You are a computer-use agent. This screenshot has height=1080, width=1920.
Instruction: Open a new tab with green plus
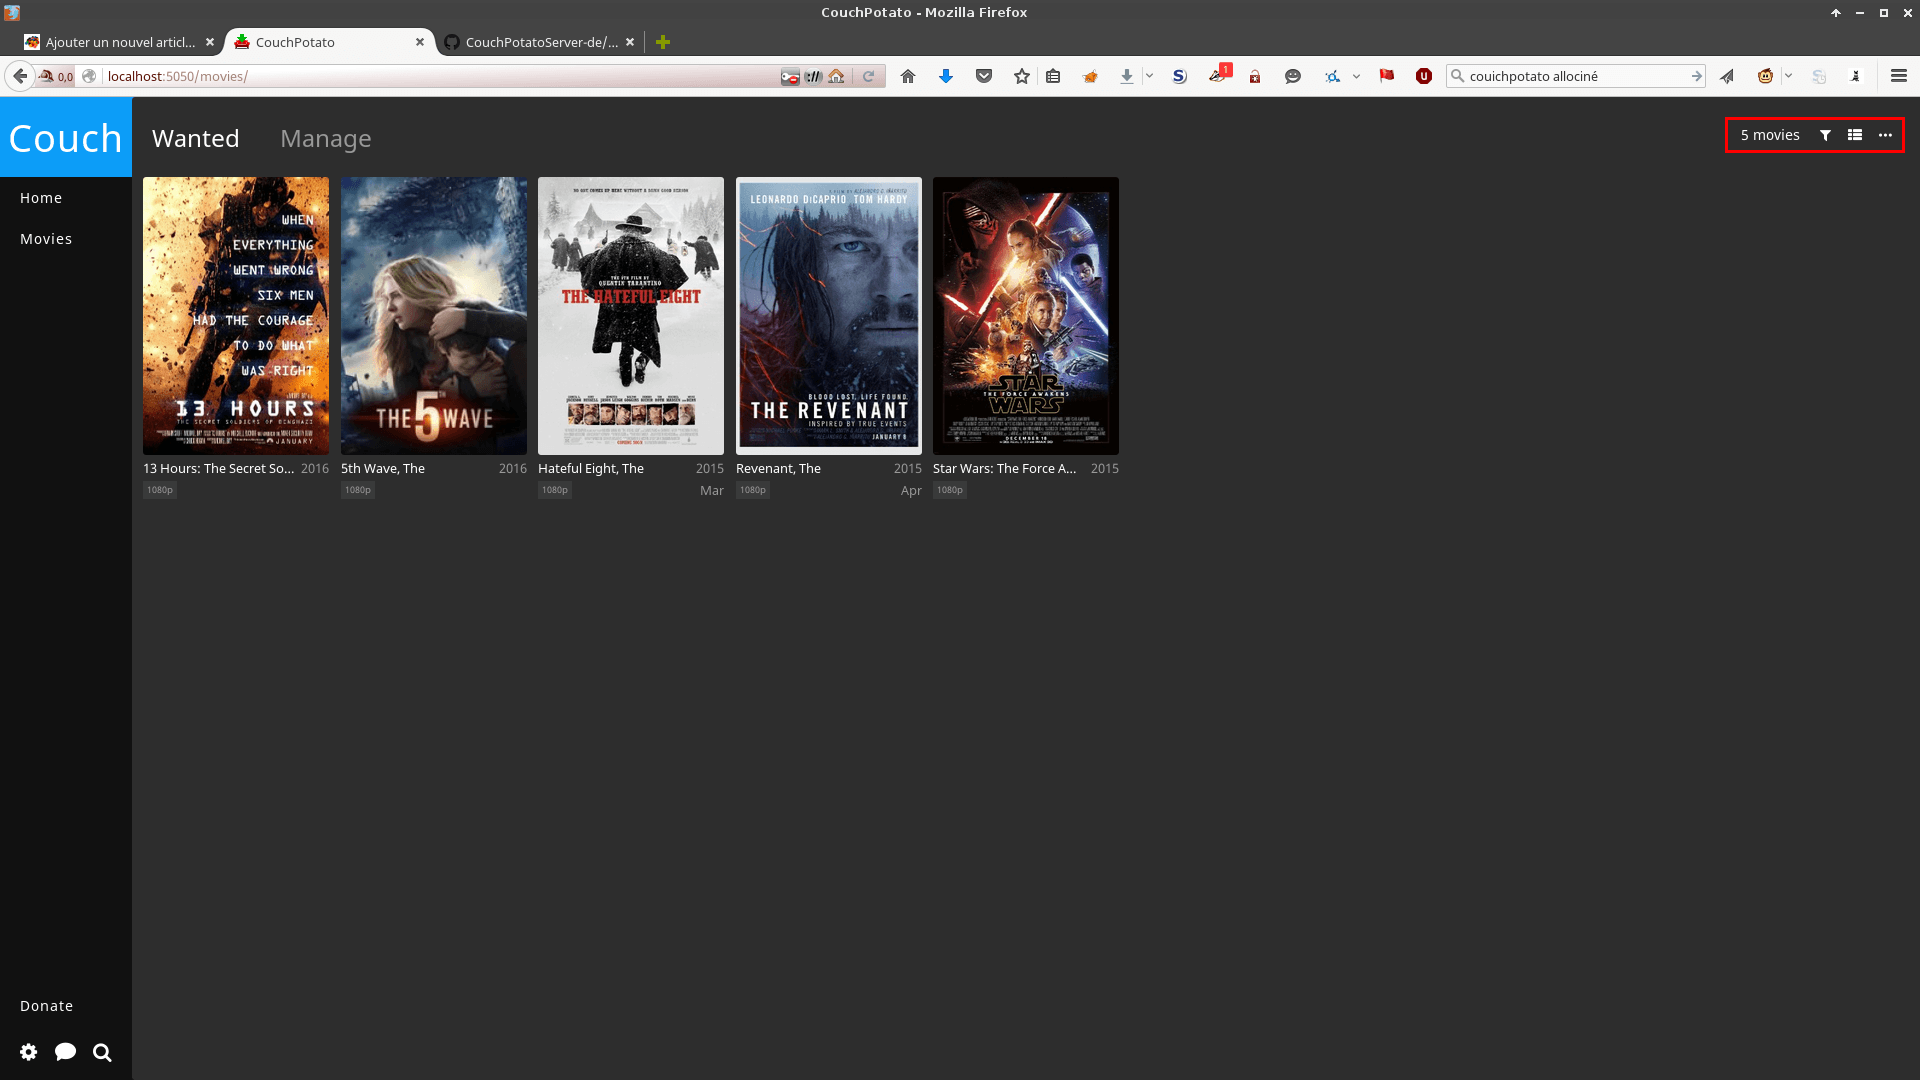pyautogui.click(x=663, y=42)
